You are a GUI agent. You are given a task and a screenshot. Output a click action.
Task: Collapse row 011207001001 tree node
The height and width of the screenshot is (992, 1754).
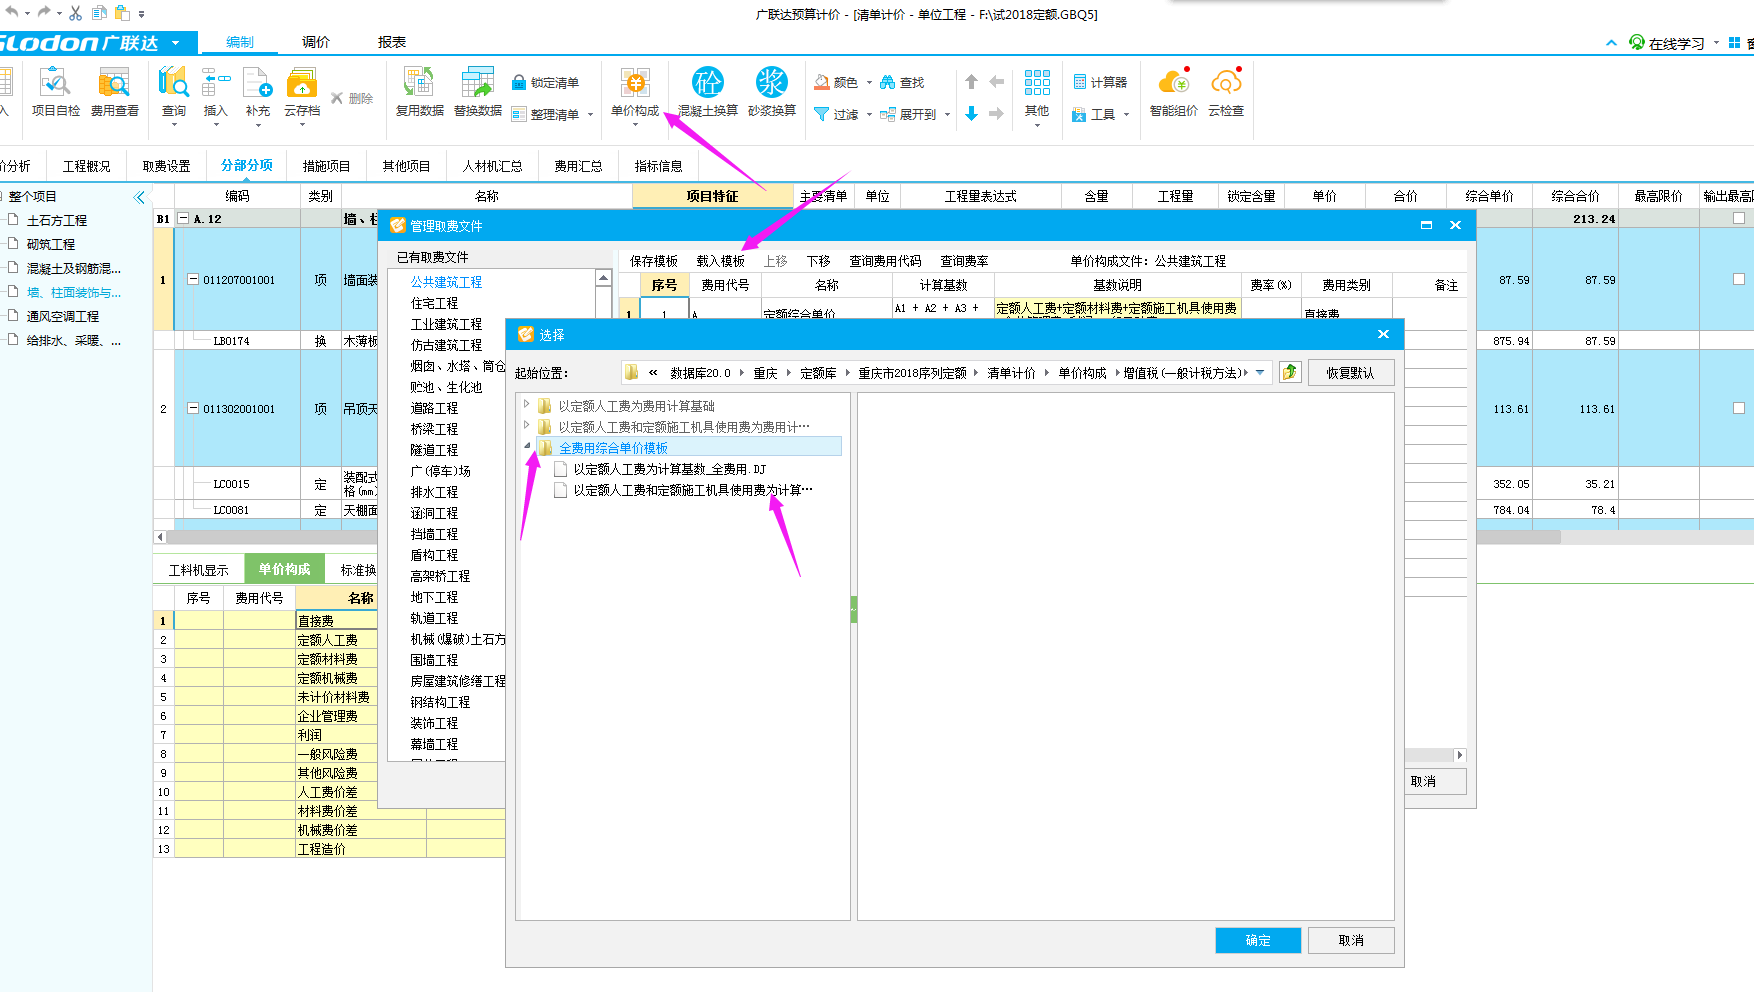[193, 280]
